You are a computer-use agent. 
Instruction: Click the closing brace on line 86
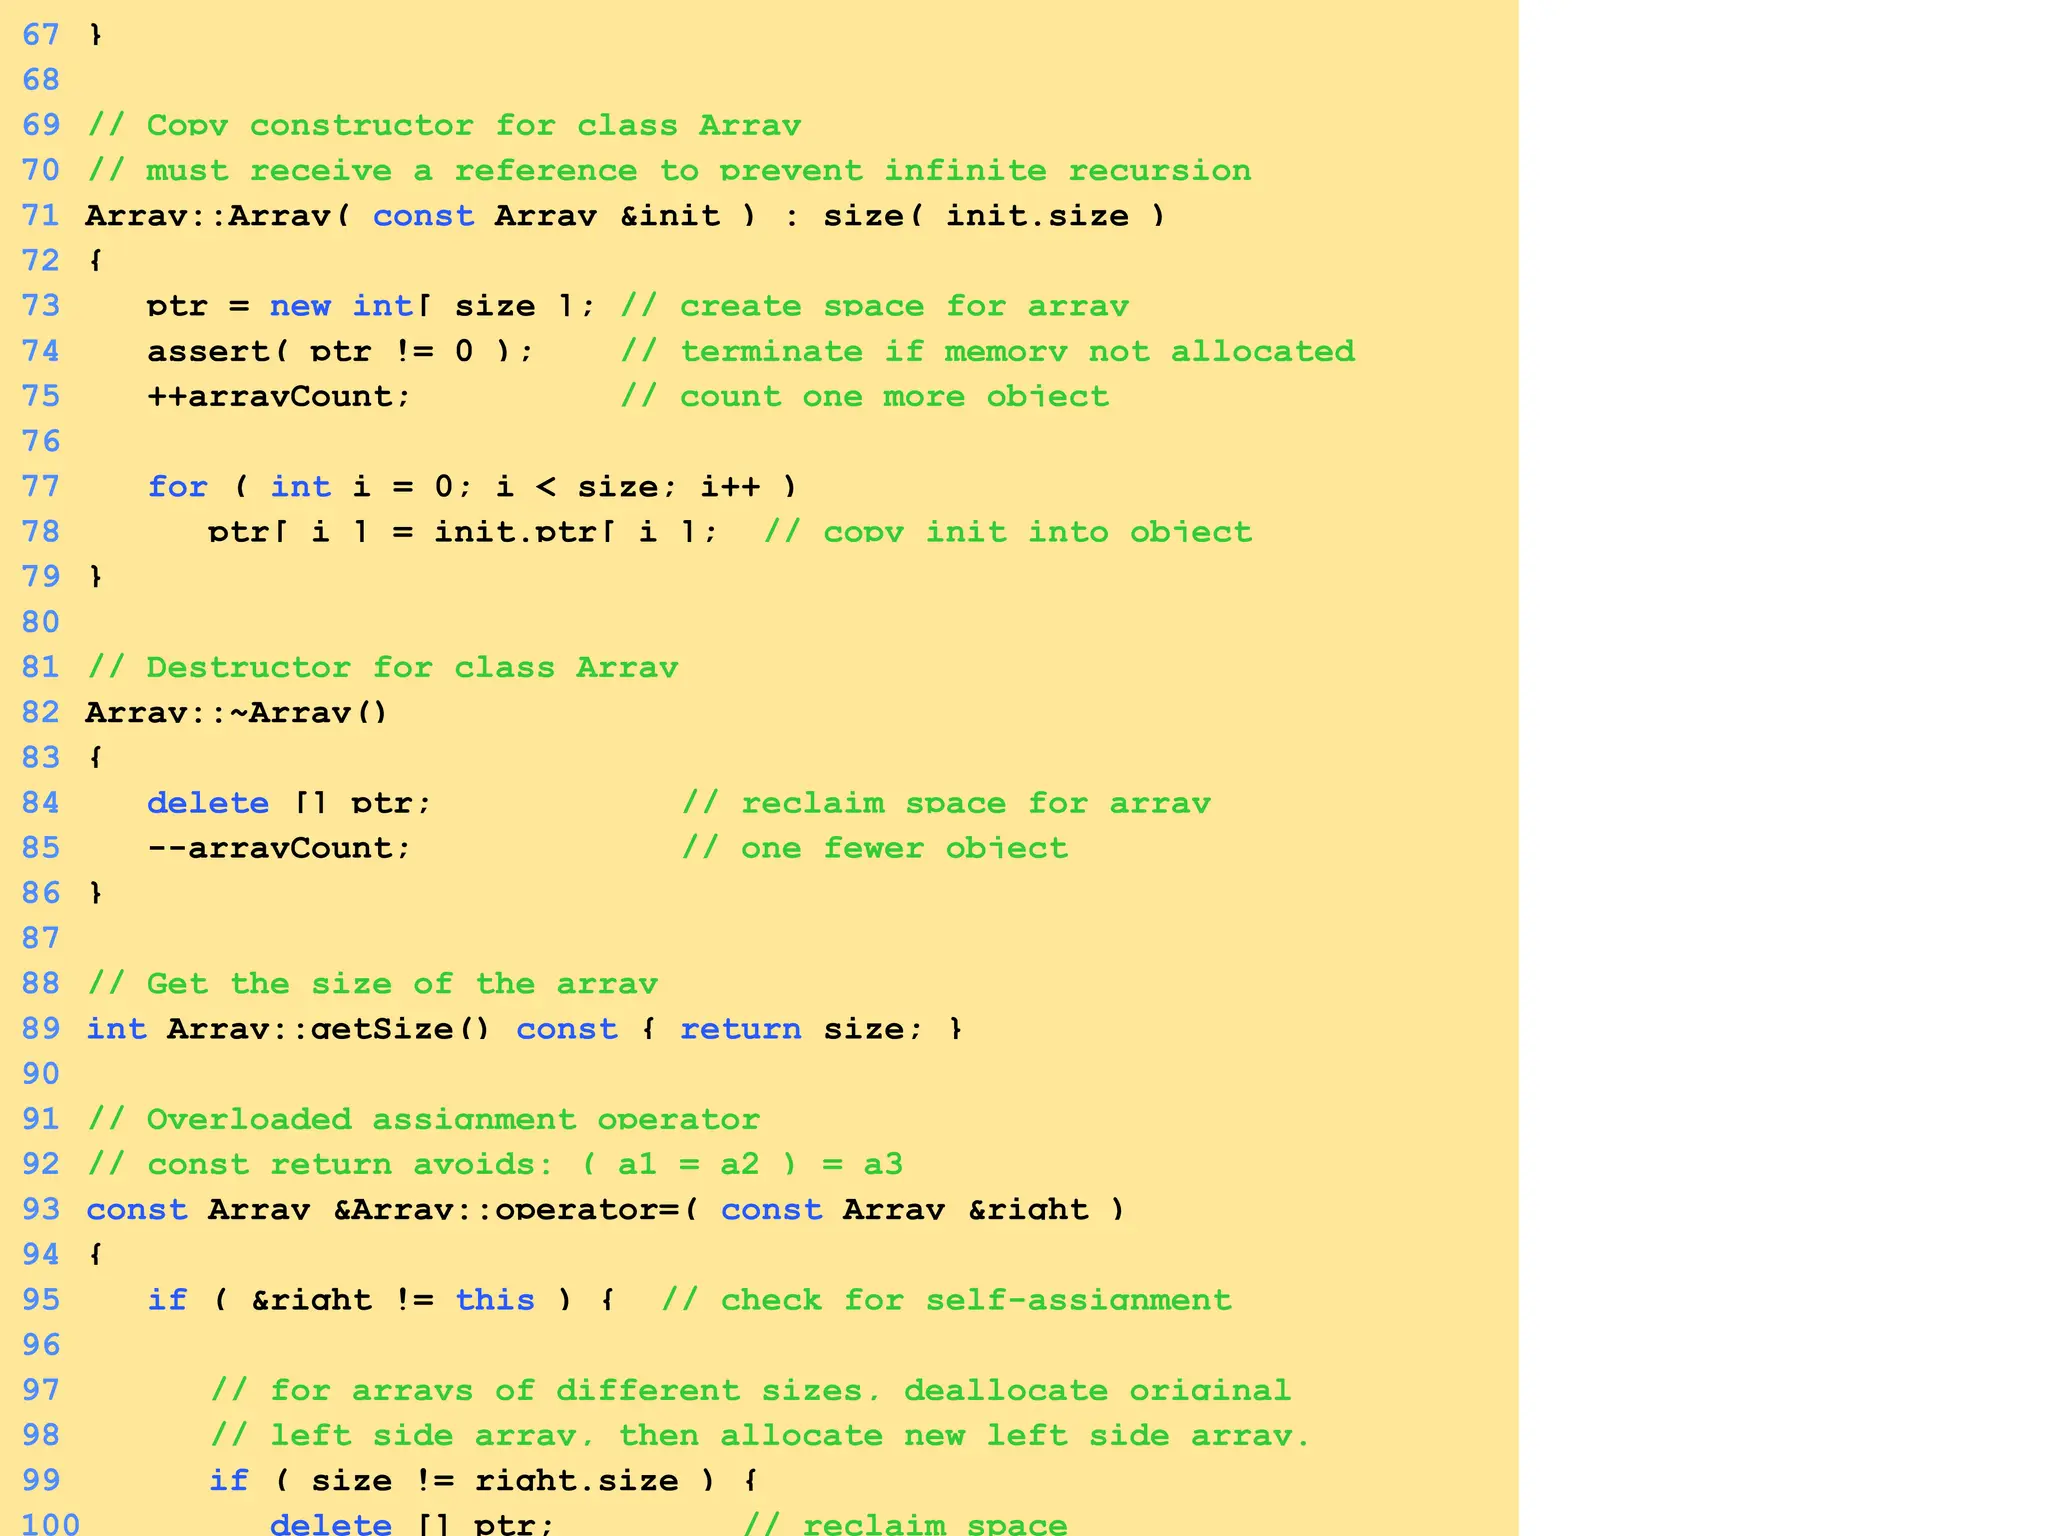click(96, 893)
